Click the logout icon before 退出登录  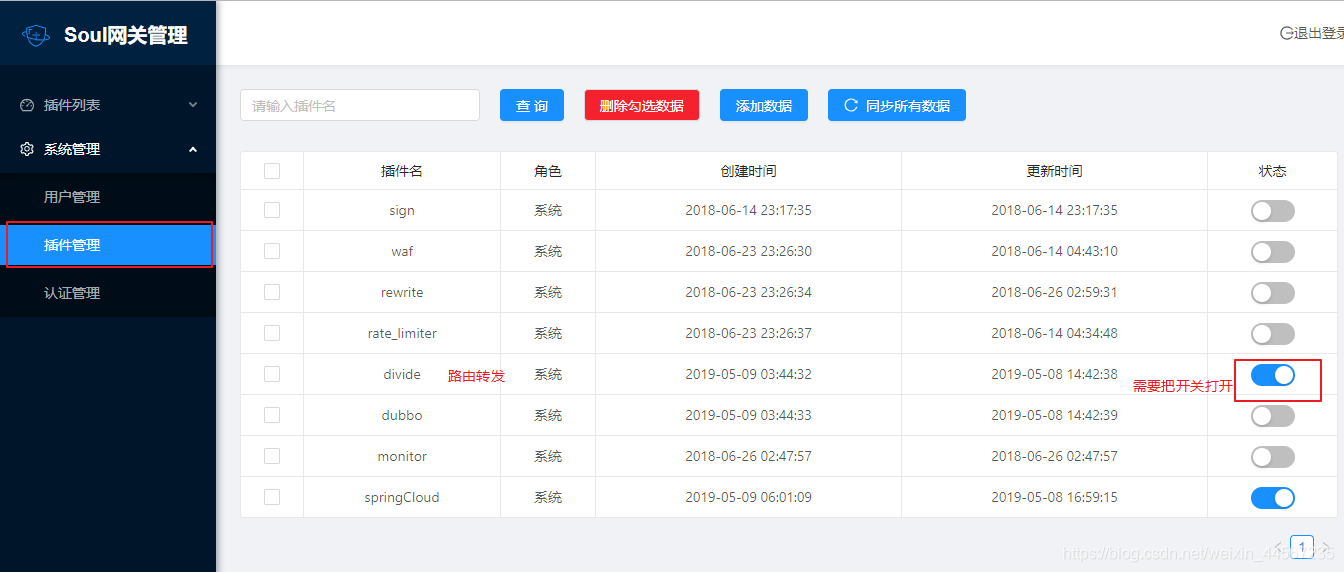click(1287, 33)
